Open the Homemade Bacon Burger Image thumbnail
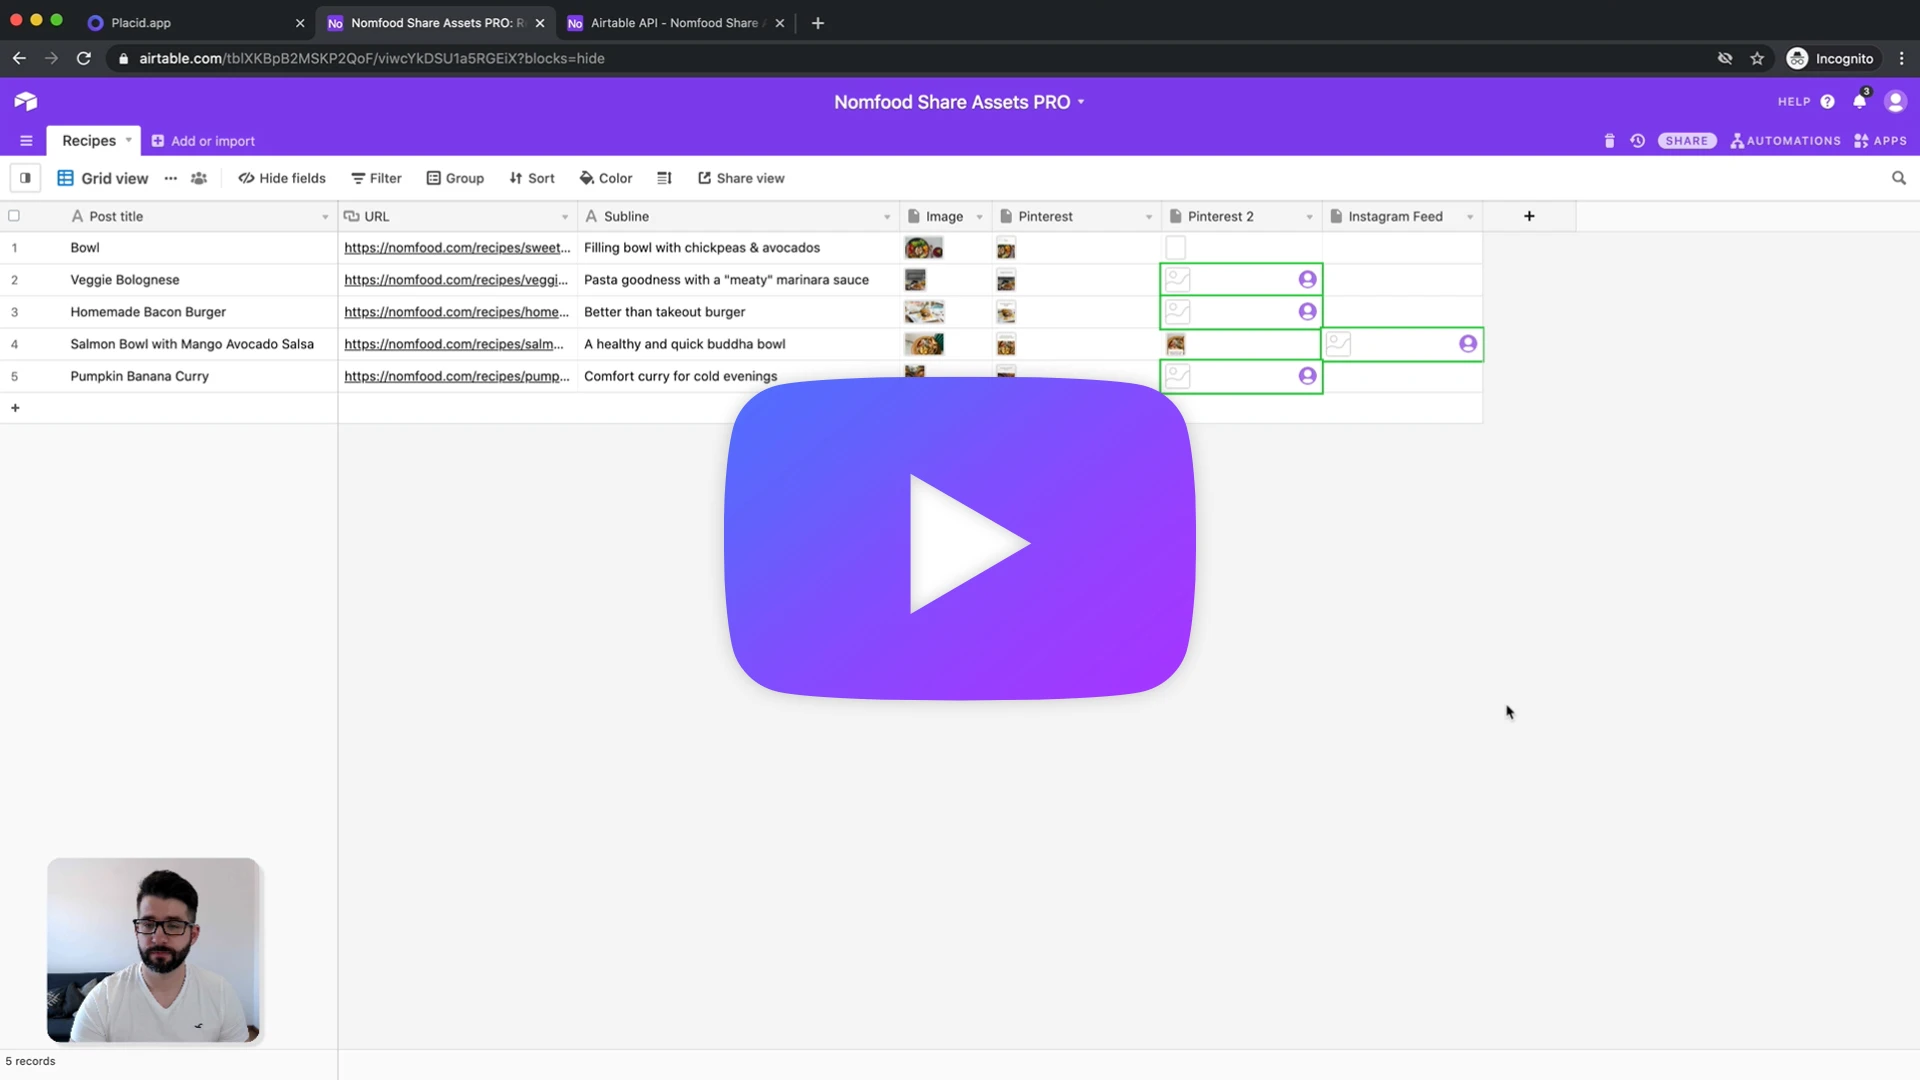This screenshot has height=1080, width=1920. [924, 312]
